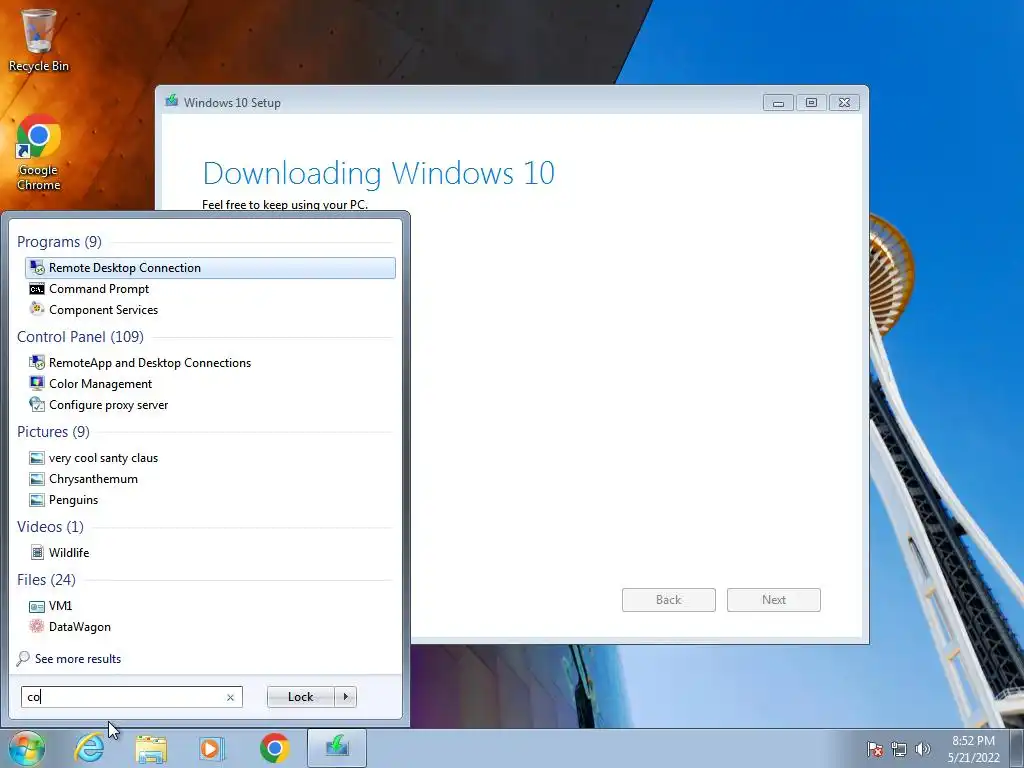Image resolution: width=1024 pixels, height=768 pixels.
Task: Open Component Services search result
Action: click(x=210, y=310)
